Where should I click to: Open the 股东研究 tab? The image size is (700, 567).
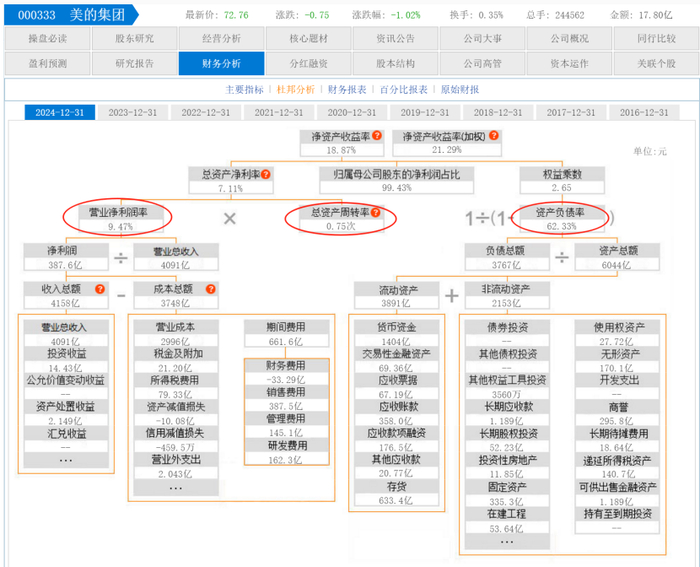[x=134, y=38]
